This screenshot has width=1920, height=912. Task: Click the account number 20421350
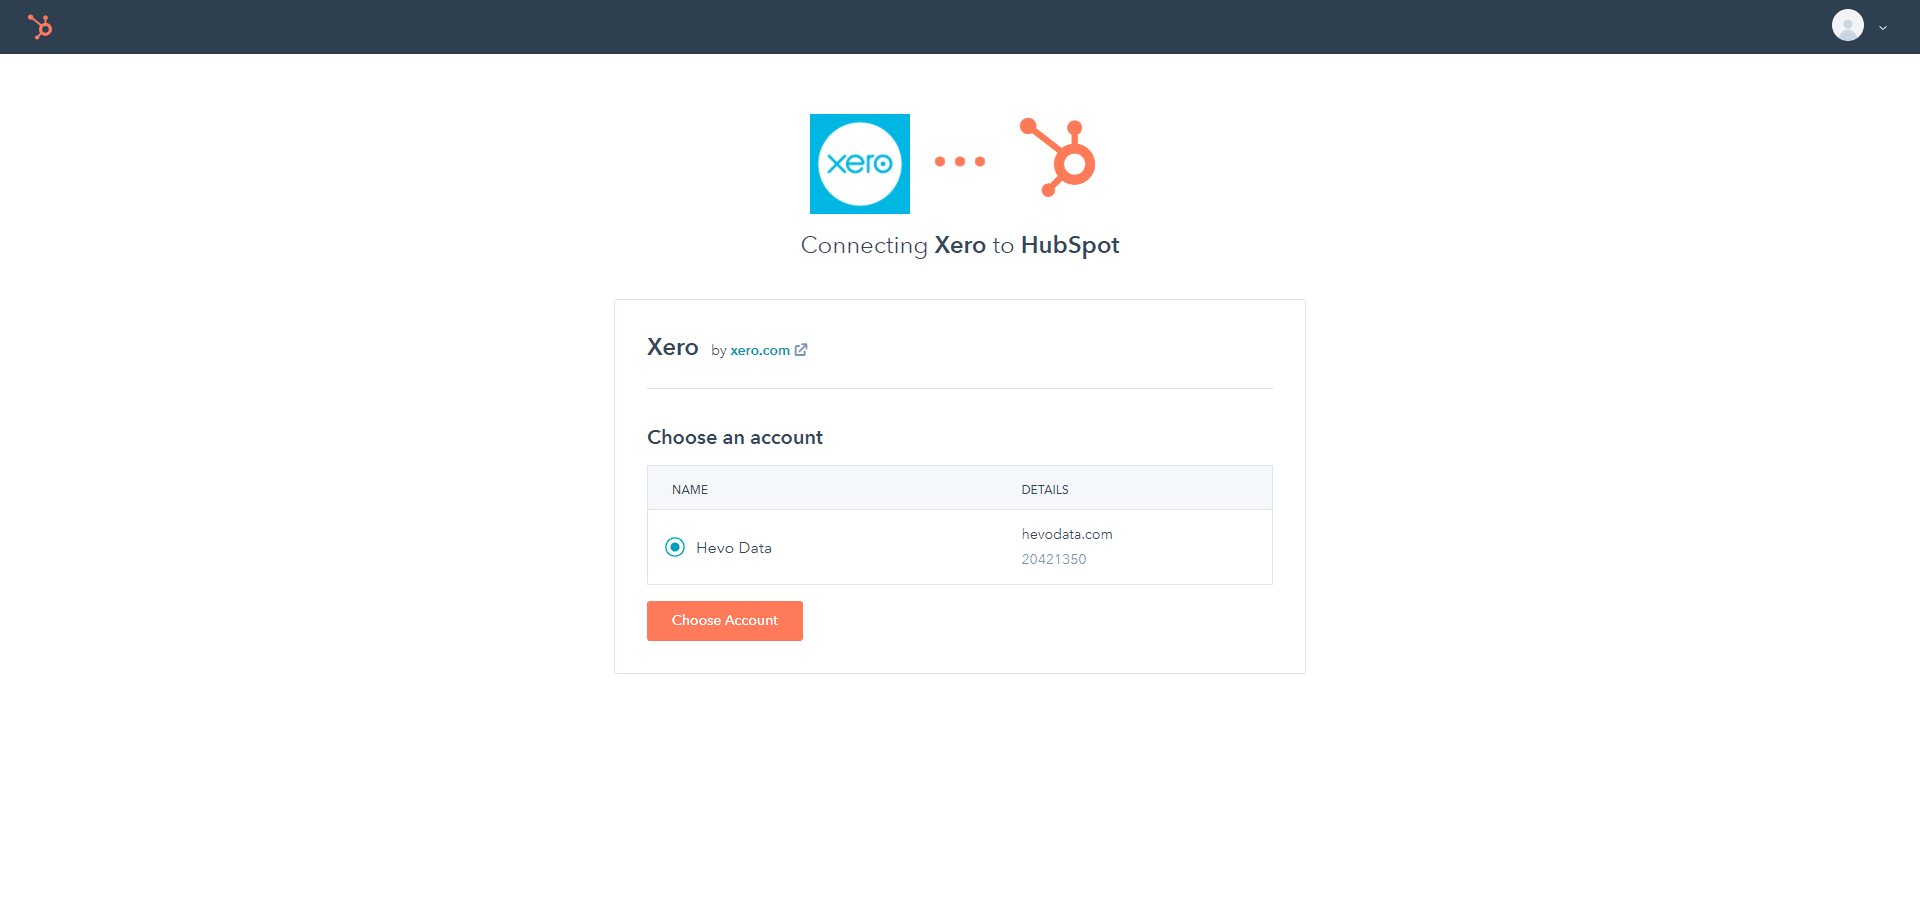[1053, 559]
